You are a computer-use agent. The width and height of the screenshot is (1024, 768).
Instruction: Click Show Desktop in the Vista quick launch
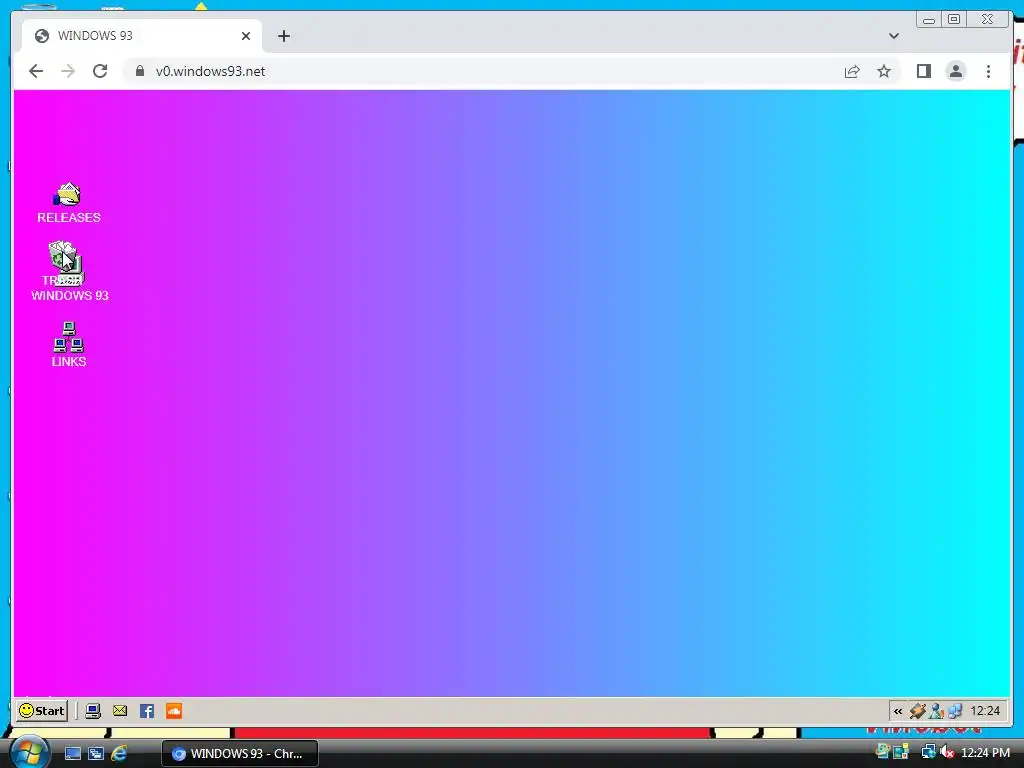(72, 754)
